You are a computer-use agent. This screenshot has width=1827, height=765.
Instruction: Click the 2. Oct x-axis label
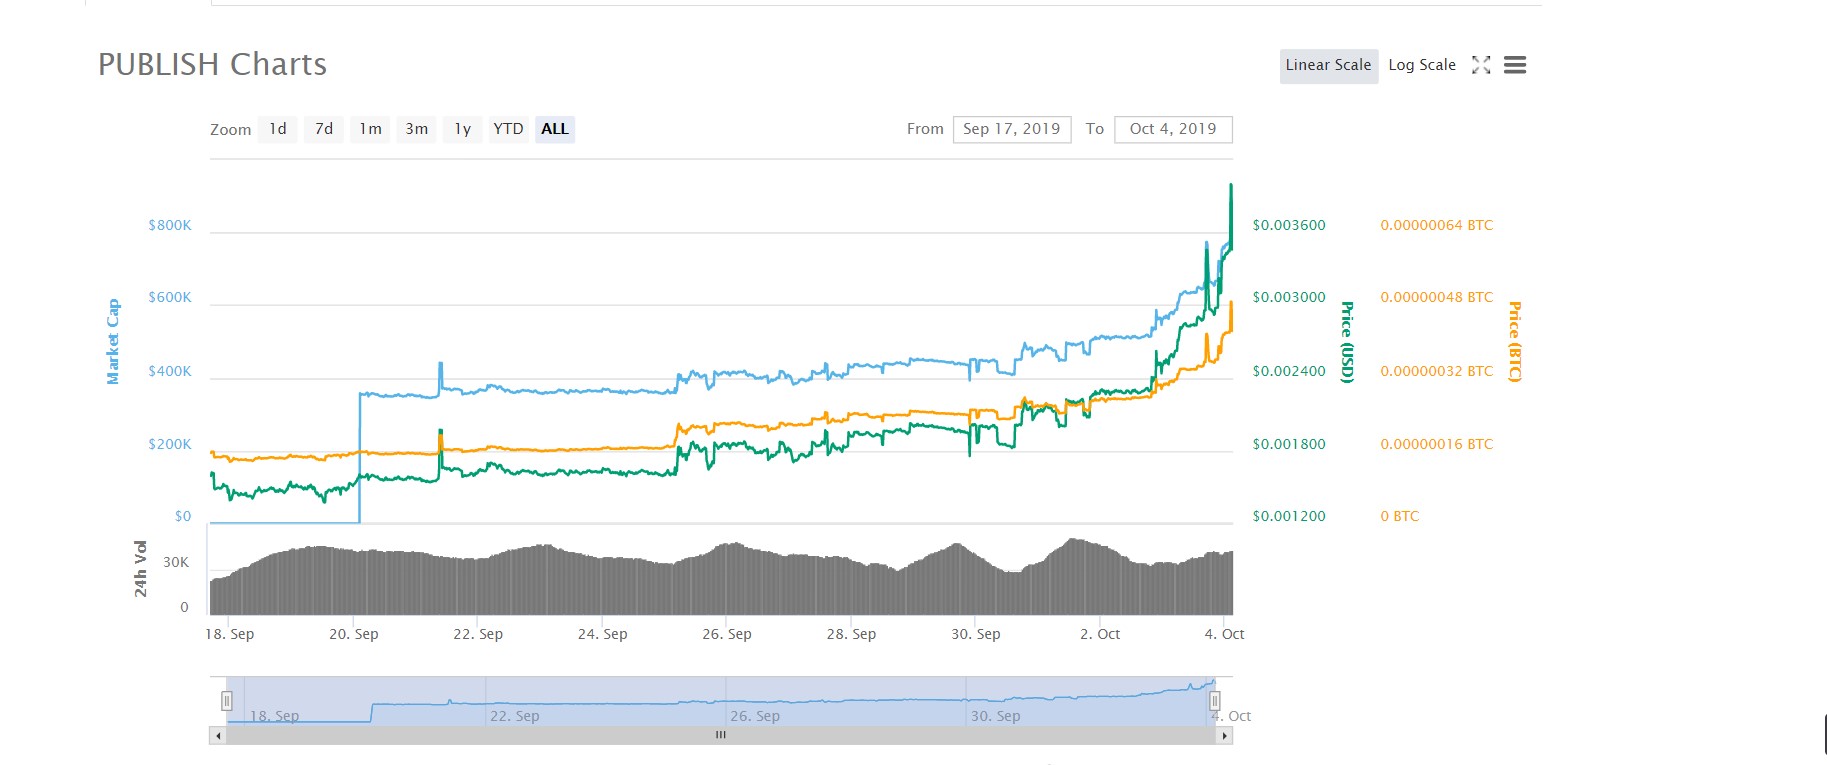click(x=1100, y=634)
